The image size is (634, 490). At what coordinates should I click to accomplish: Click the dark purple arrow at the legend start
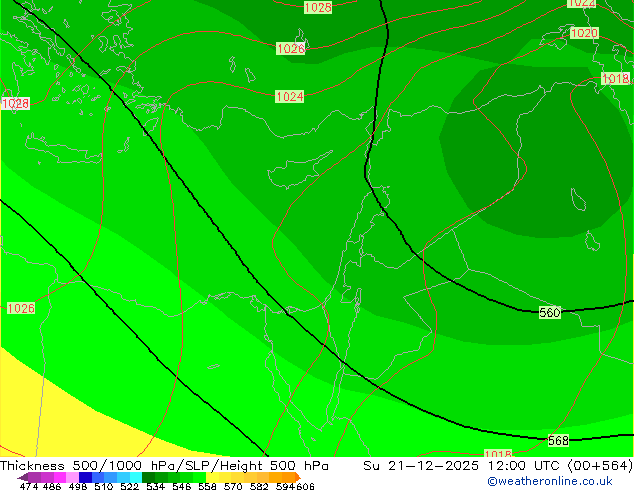click(22, 477)
